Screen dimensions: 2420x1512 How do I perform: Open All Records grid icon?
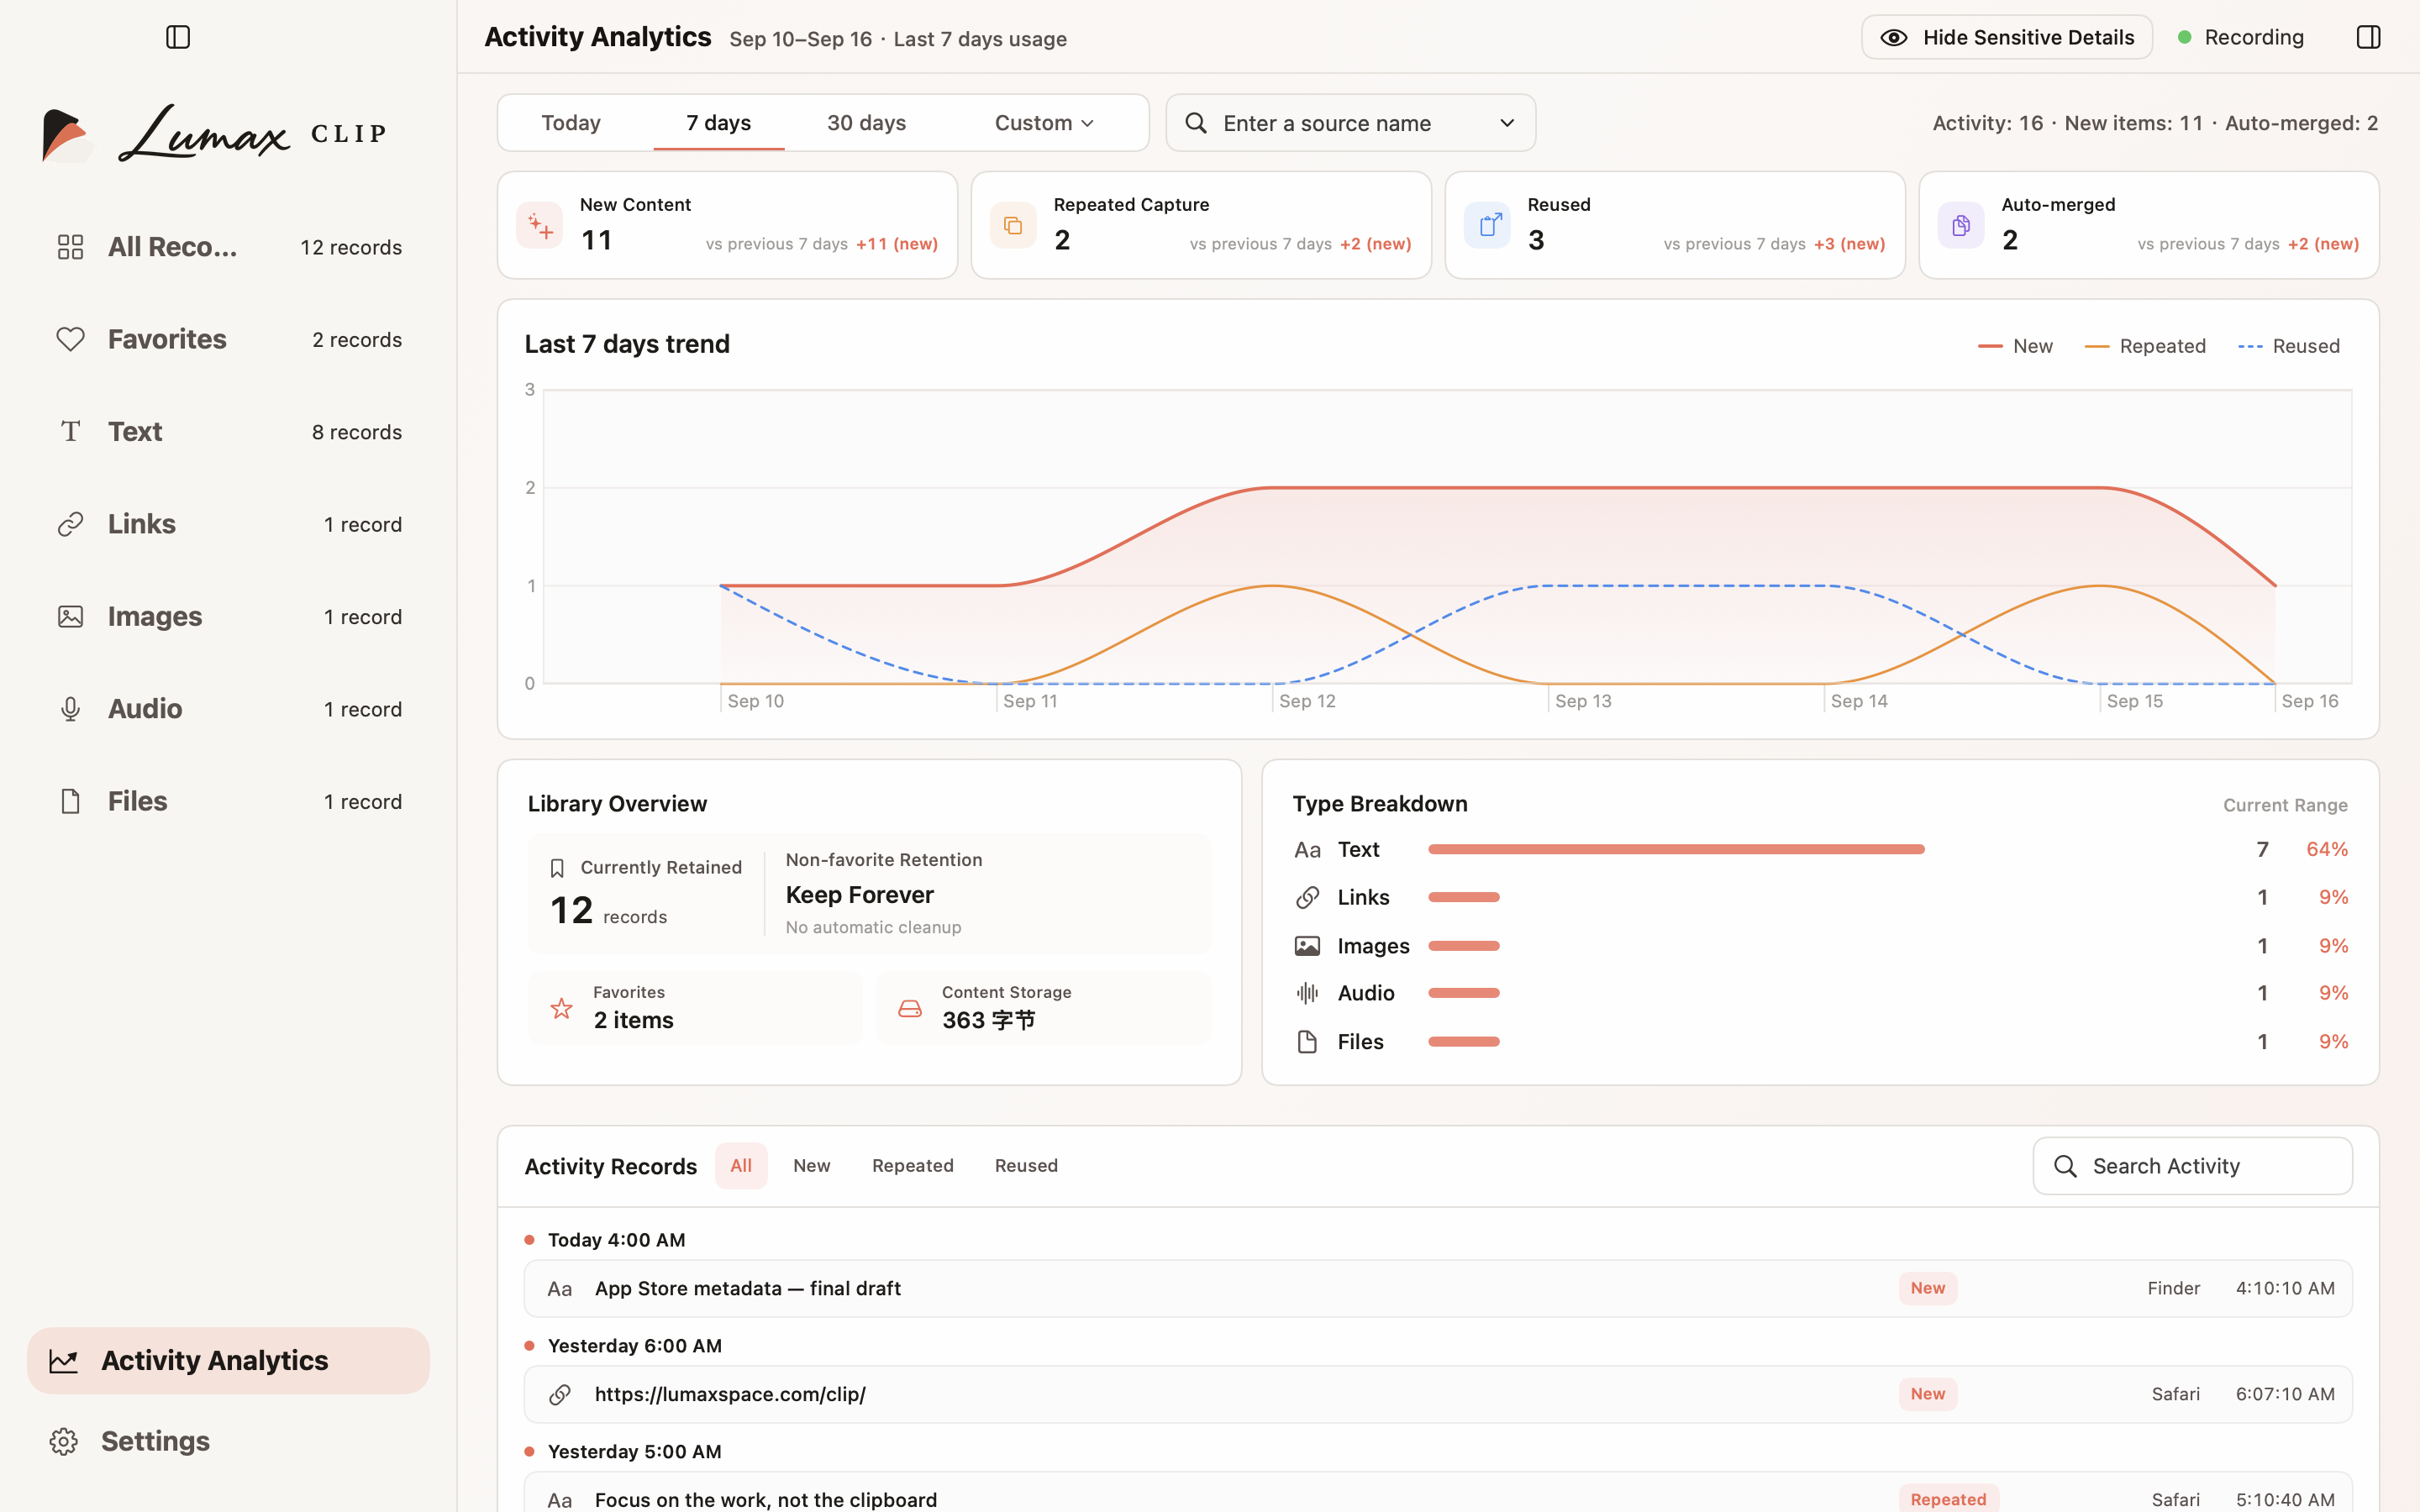(x=70, y=247)
